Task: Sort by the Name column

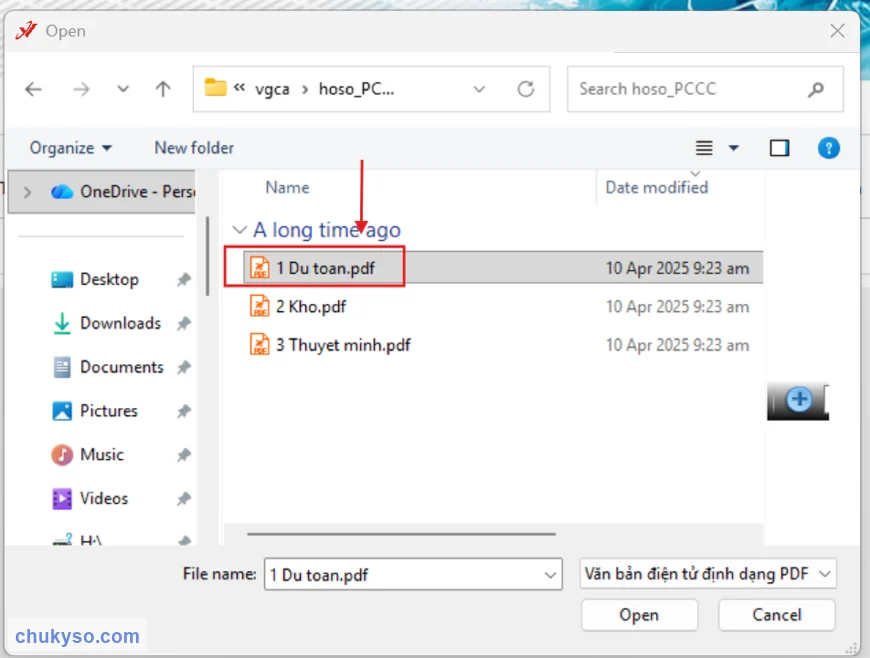Action: click(x=287, y=188)
